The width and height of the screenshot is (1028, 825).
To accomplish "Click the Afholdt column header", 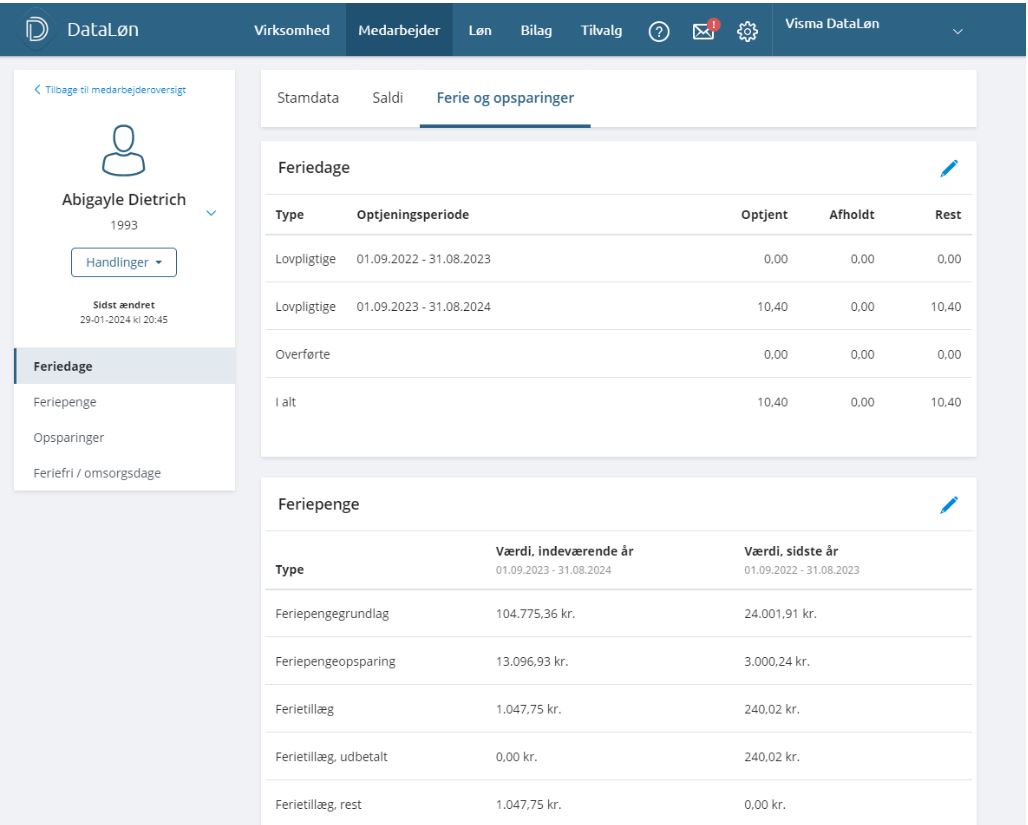I will [x=852, y=214].
